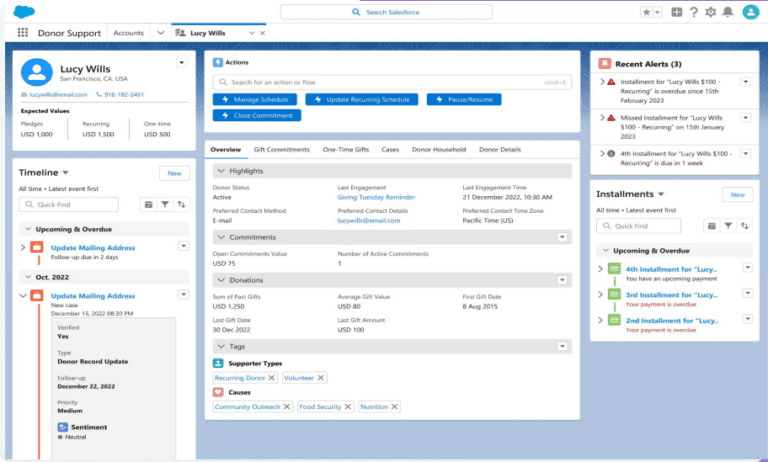Expand the 3rd Installment row
768x462 pixels.
tap(600, 294)
